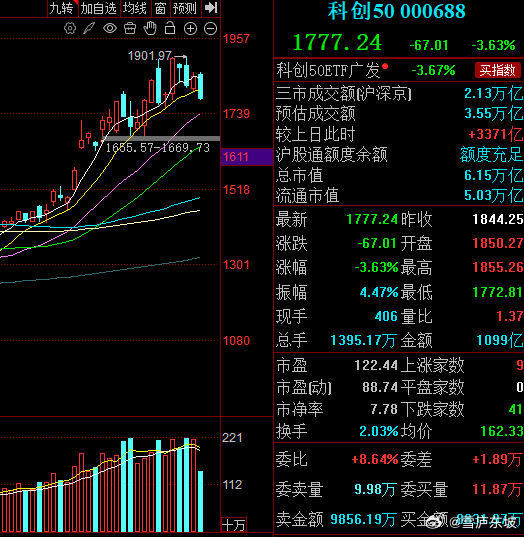Select the 市净率 7.78 value

coord(384,409)
